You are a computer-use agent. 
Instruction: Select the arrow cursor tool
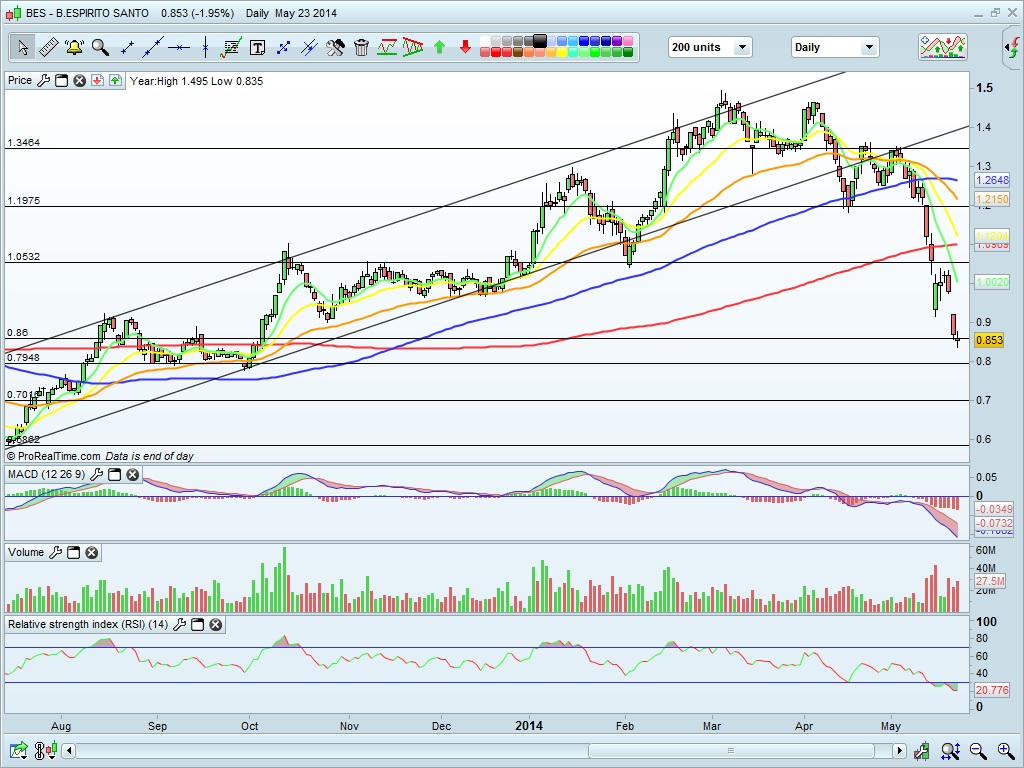click(22, 47)
